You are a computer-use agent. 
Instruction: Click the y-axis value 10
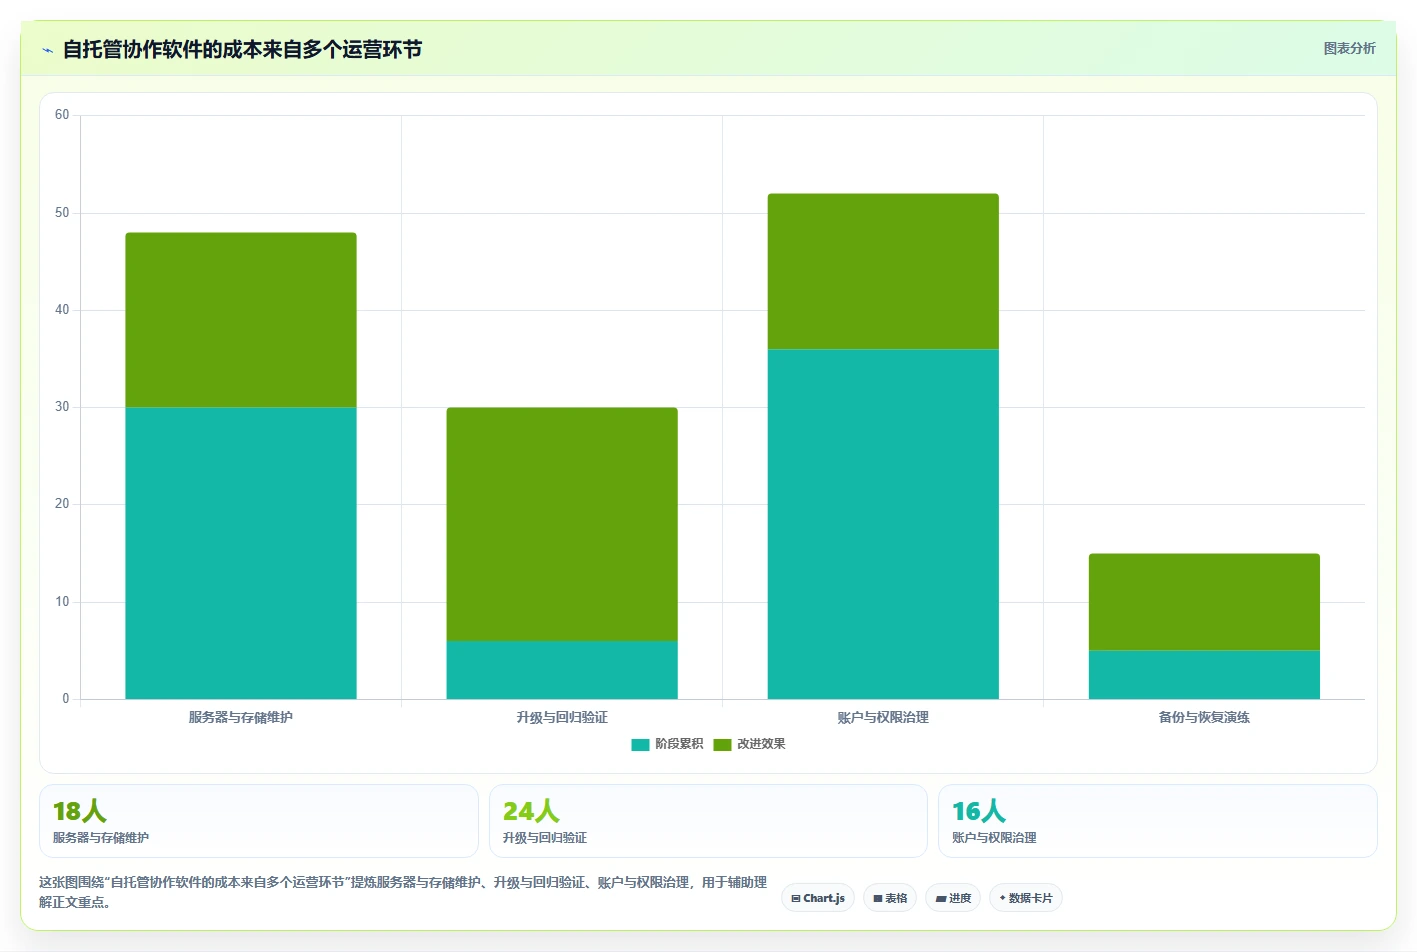point(62,602)
